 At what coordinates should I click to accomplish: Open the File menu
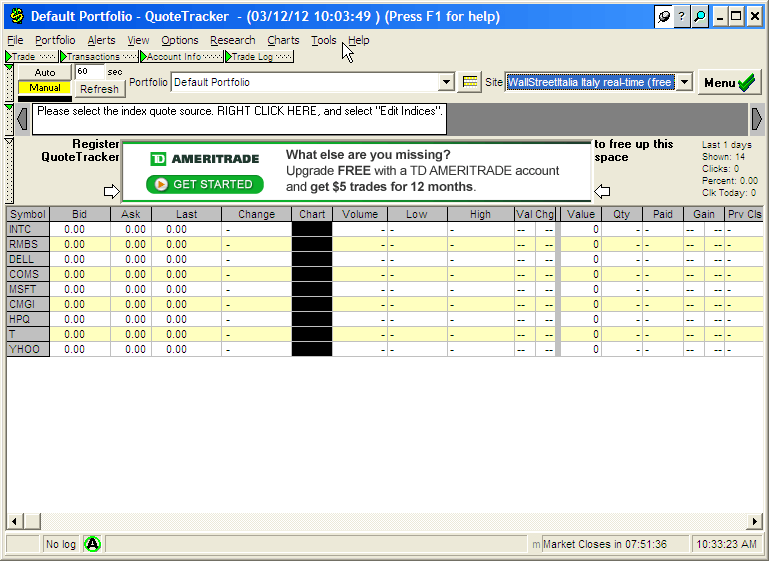pyautogui.click(x=15, y=40)
